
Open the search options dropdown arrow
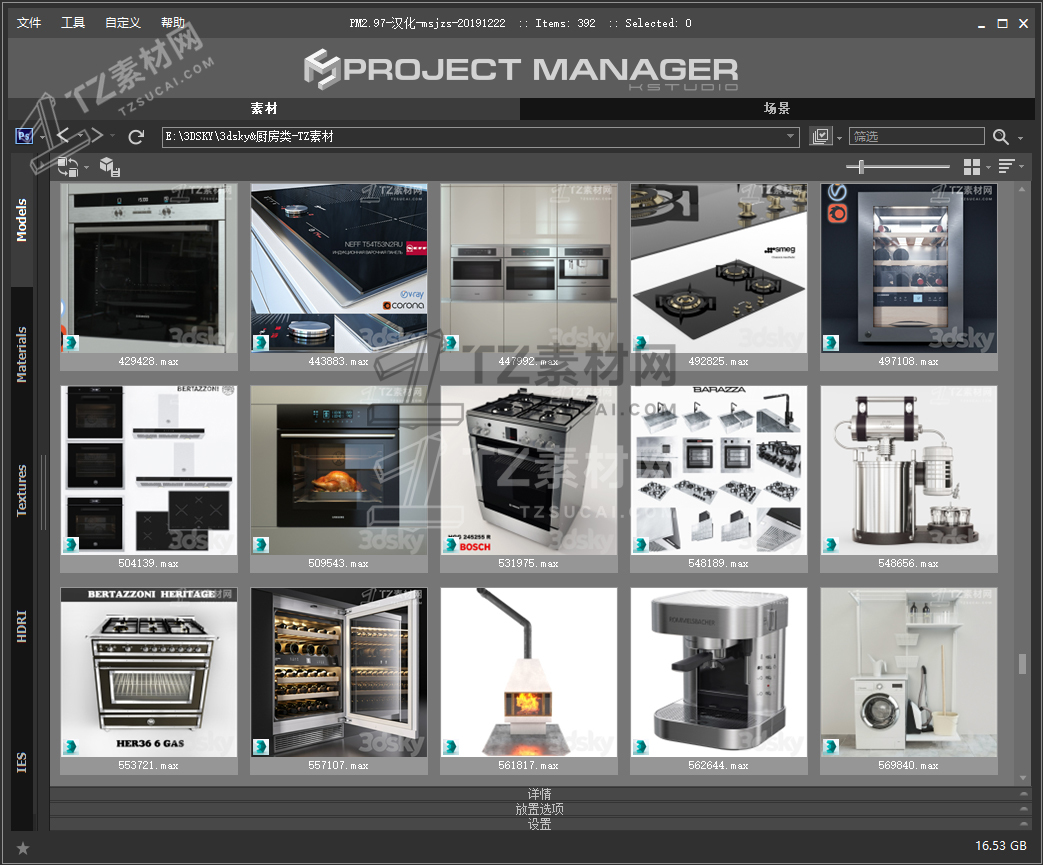tap(1020, 139)
